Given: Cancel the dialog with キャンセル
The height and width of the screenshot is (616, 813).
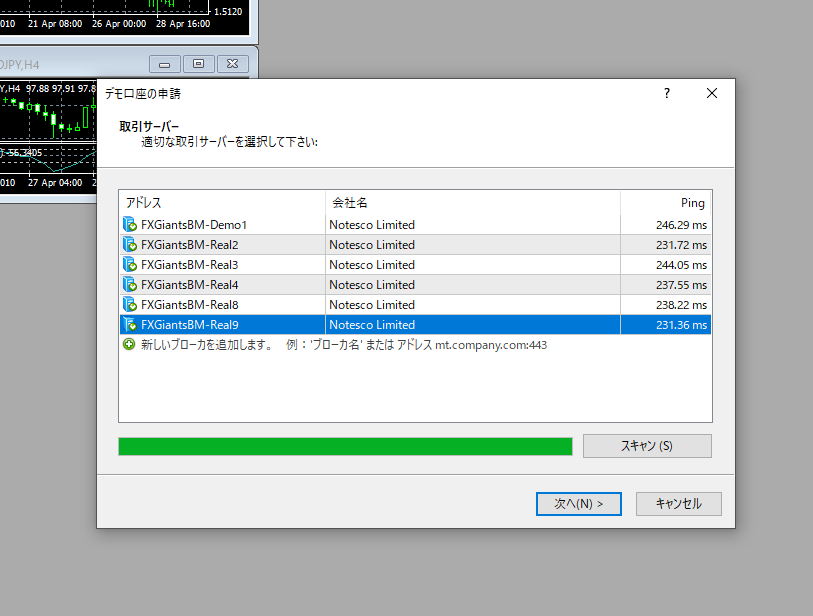Looking at the screenshot, I should (x=679, y=504).
